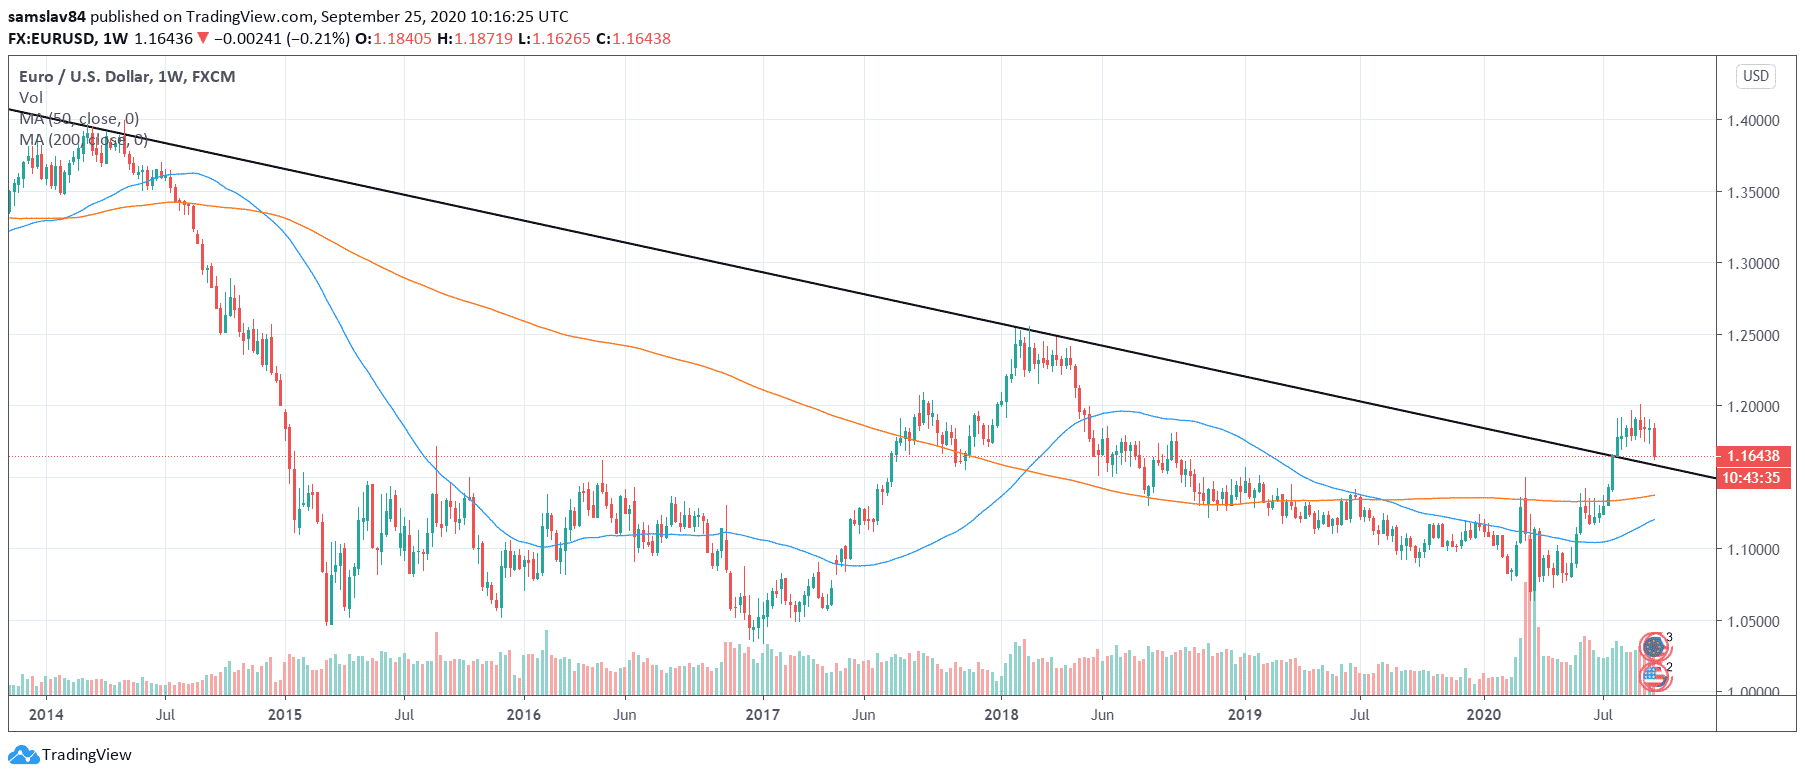The height and width of the screenshot is (778, 1805).
Task: Click the 1.40000 price scale label
Action: [x=1753, y=121]
